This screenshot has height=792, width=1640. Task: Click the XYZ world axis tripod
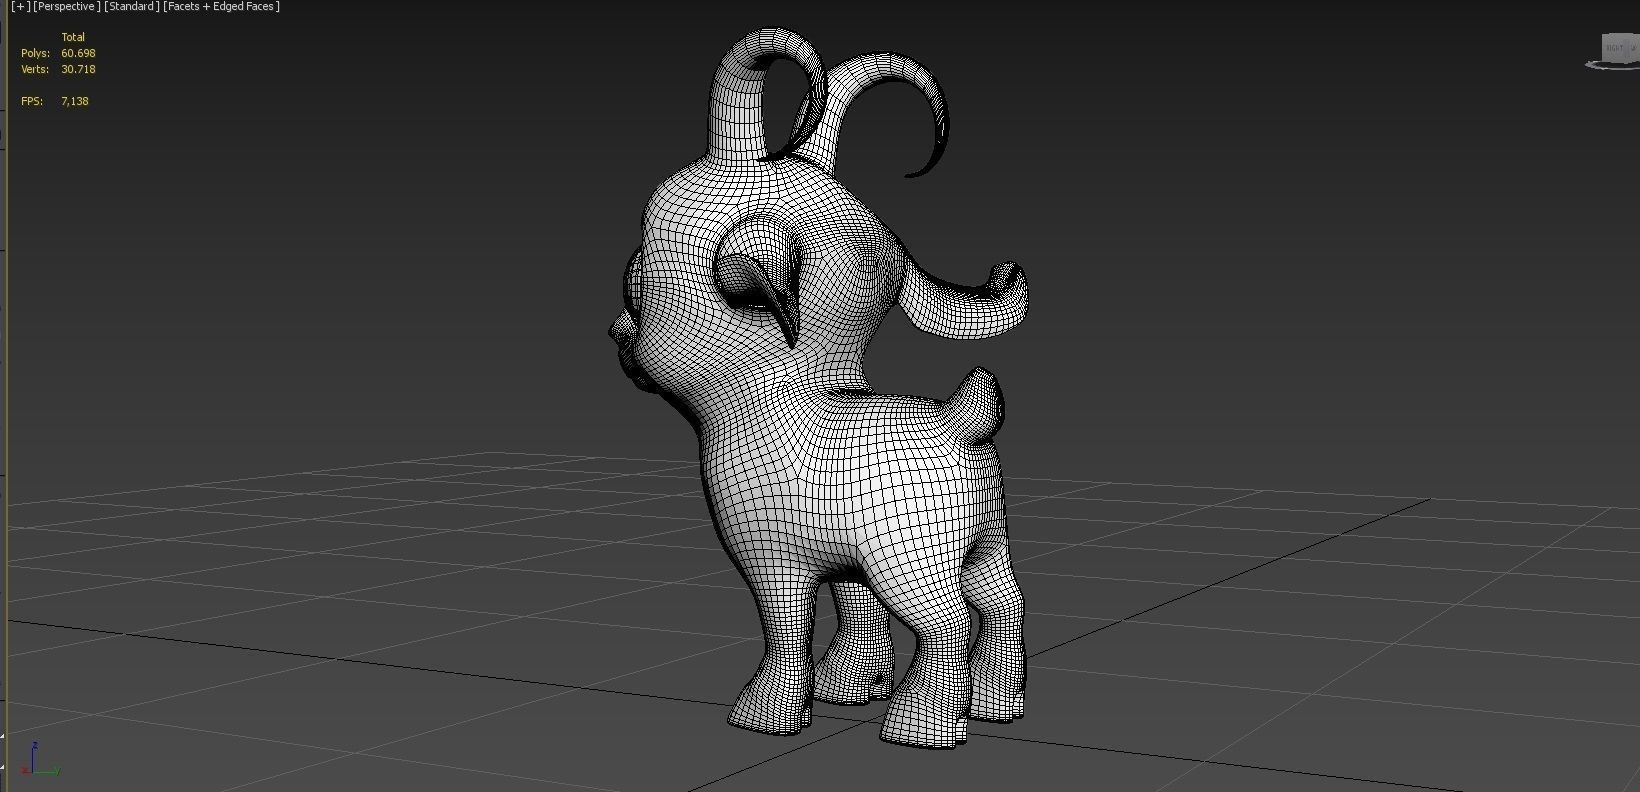click(40, 759)
